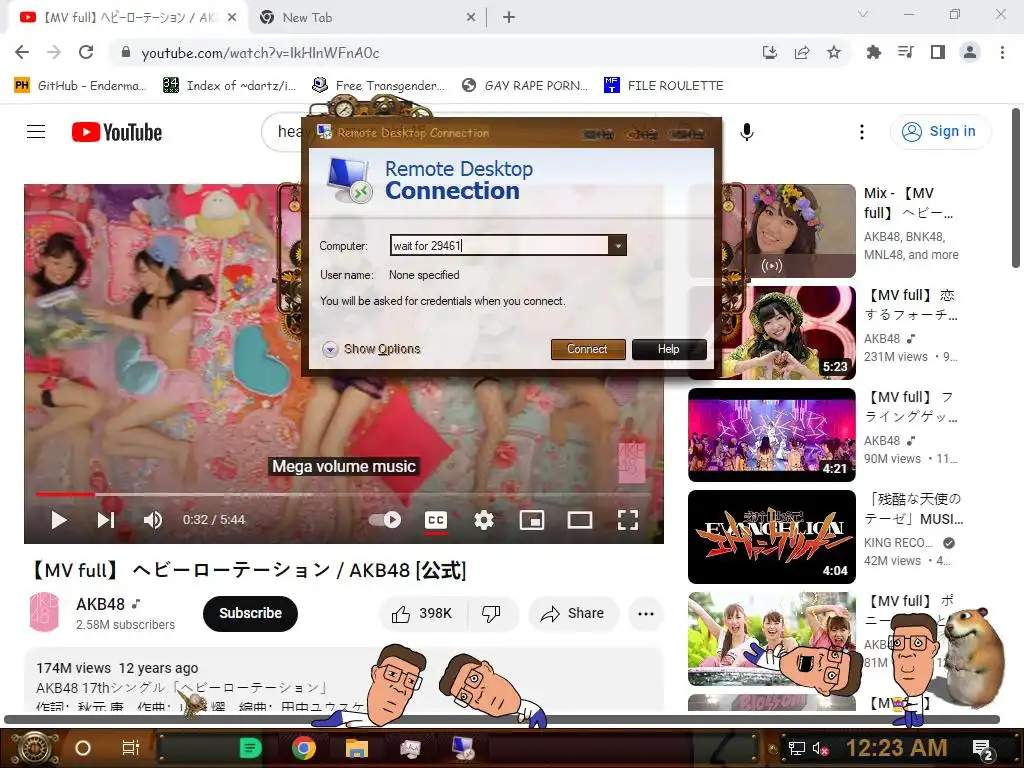Share the AKB48 video
1024x768 pixels.
[x=573, y=613]
